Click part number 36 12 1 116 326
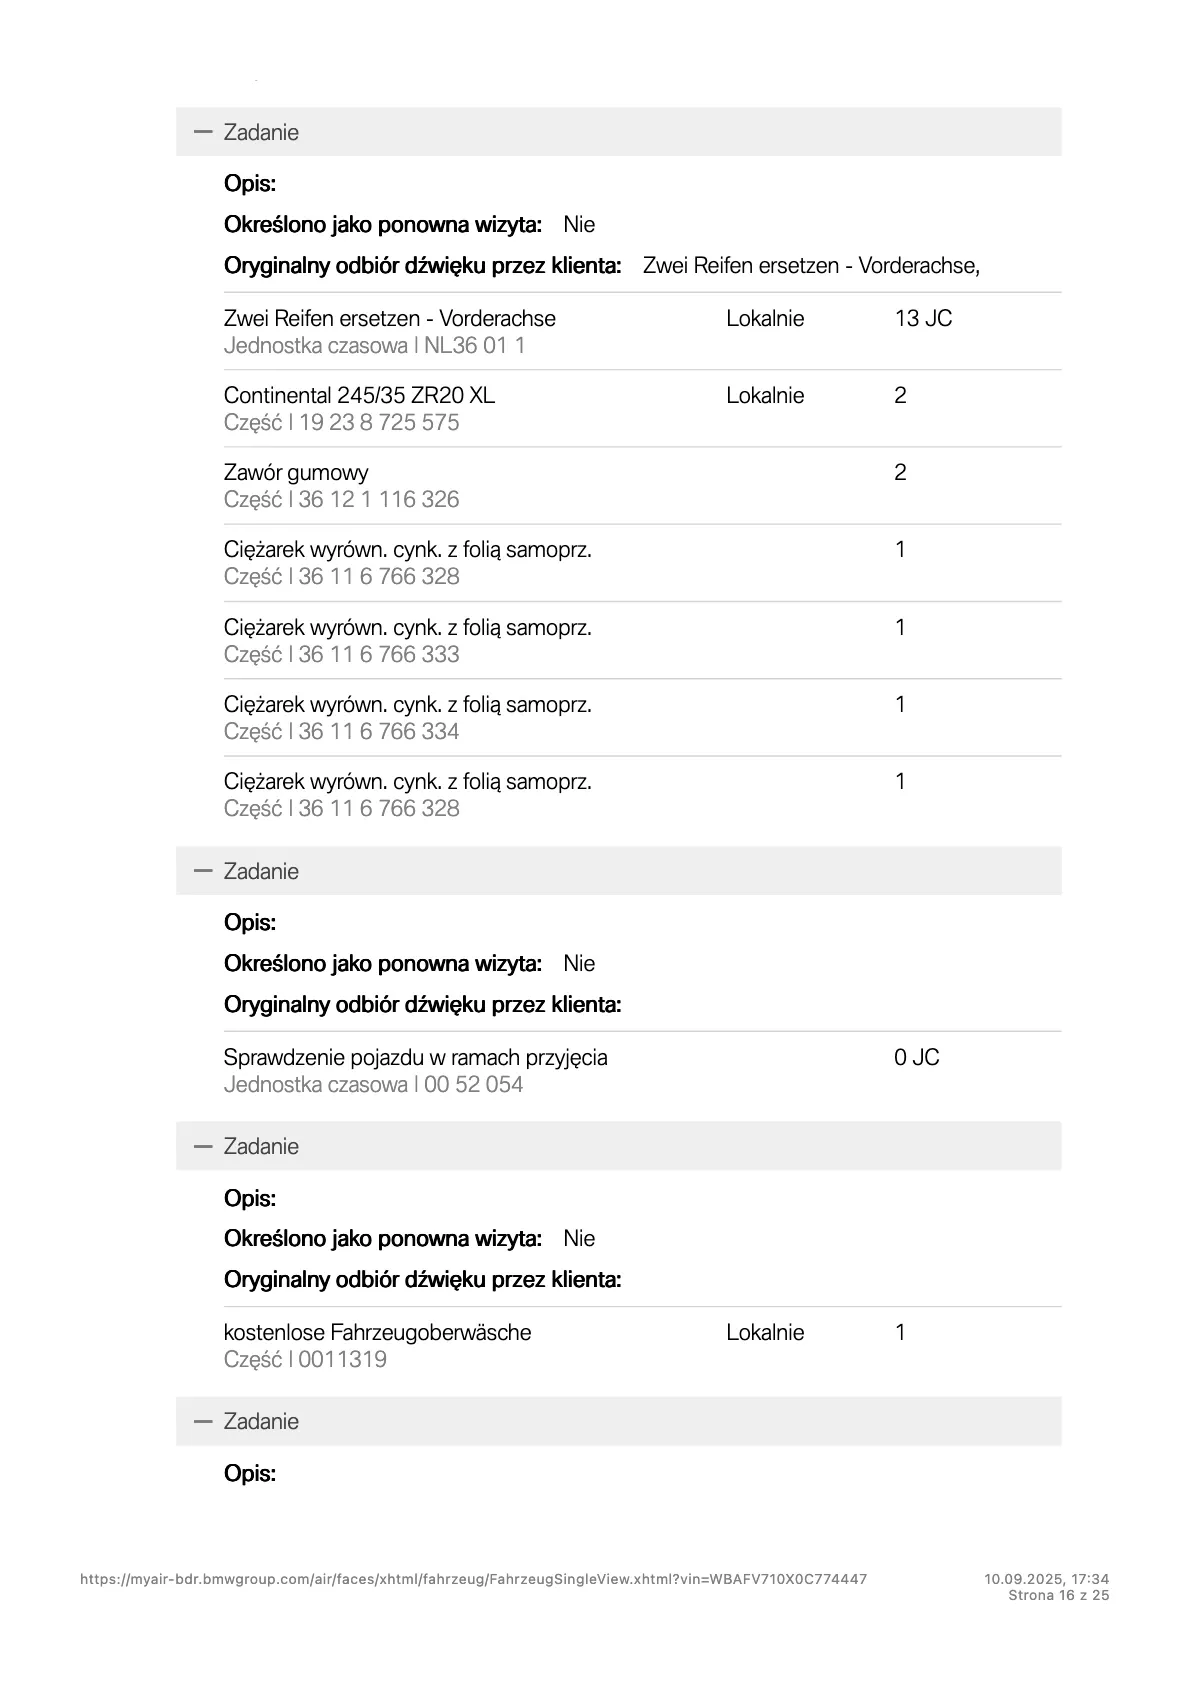Image resolution: width=1190 pixels, height=1683 pixels. (x=378, y=499)
